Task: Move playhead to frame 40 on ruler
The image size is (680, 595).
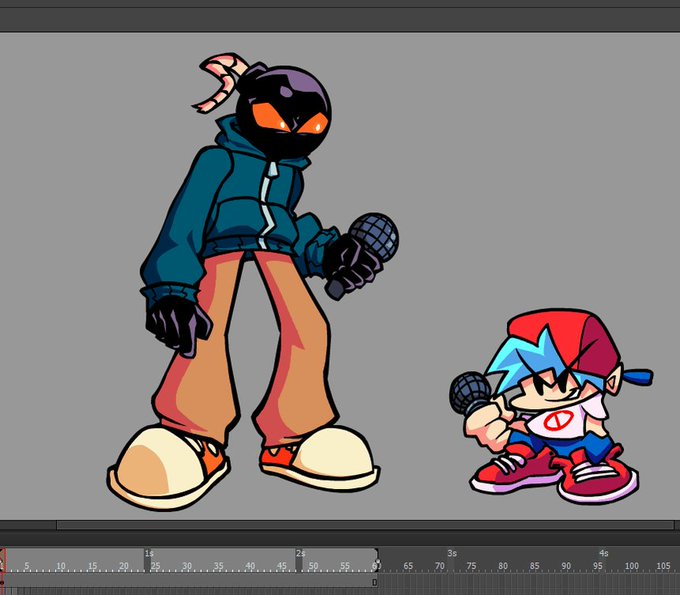Action: coord(250,566)
